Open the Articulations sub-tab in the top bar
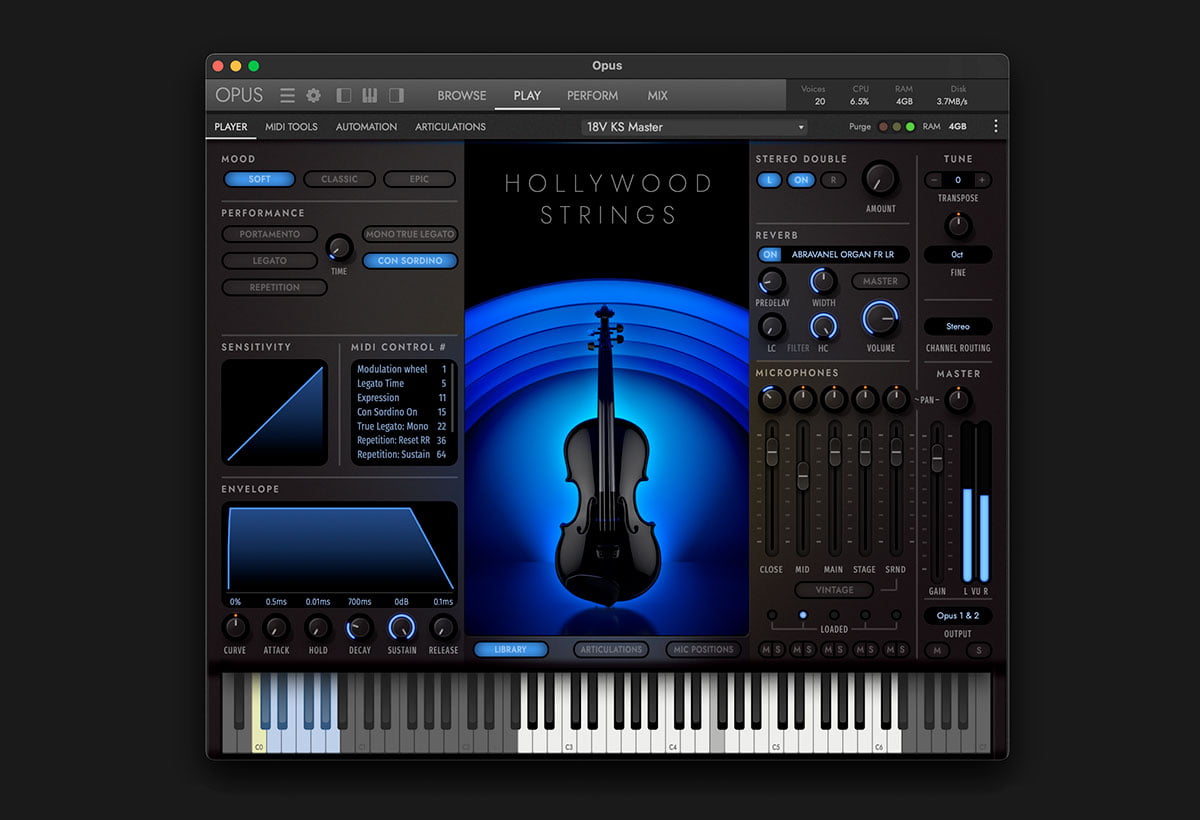 (450, 127)
